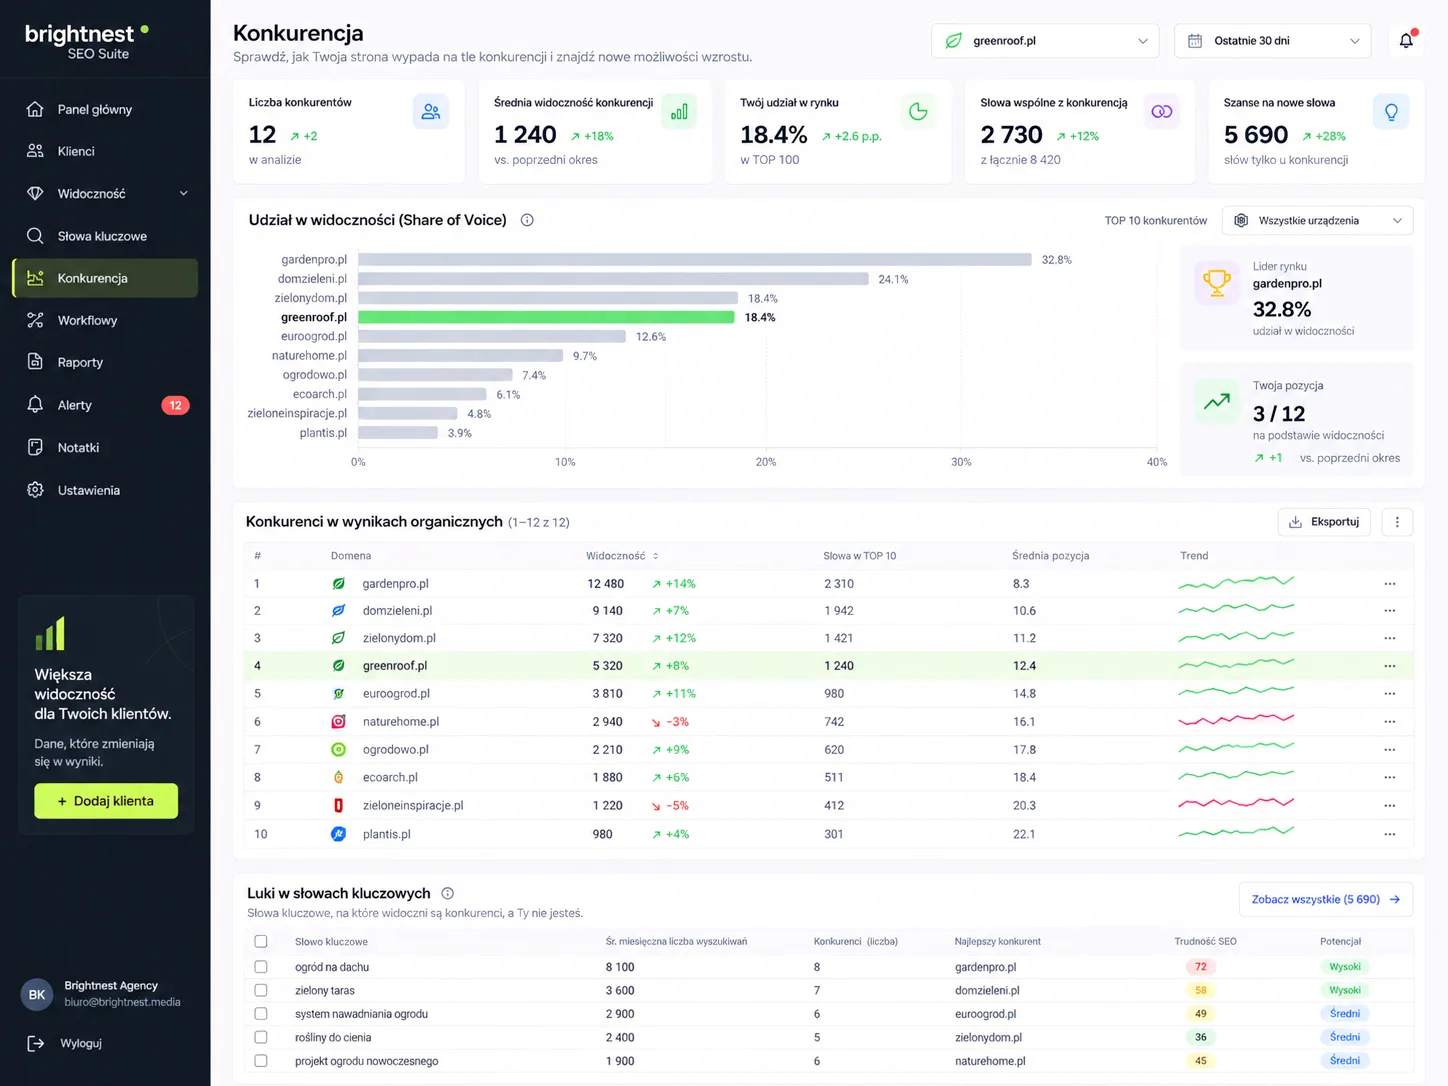Open Słowa kluczowe in the sidebar
The image size is (1448, 1086).
(105, 236)
